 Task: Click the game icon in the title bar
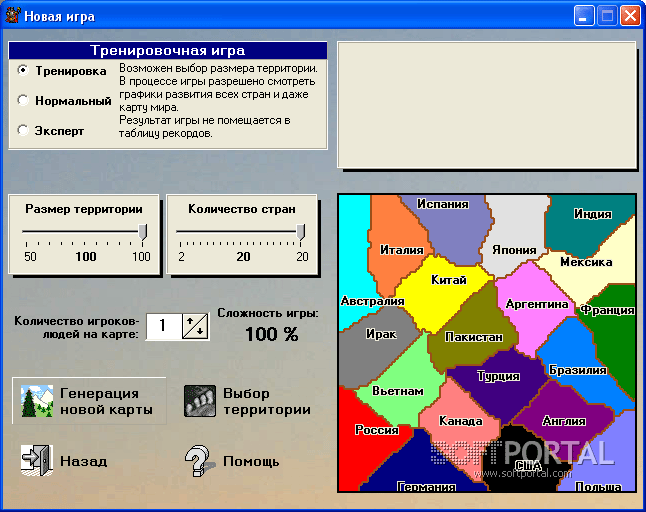click(12, 16)
